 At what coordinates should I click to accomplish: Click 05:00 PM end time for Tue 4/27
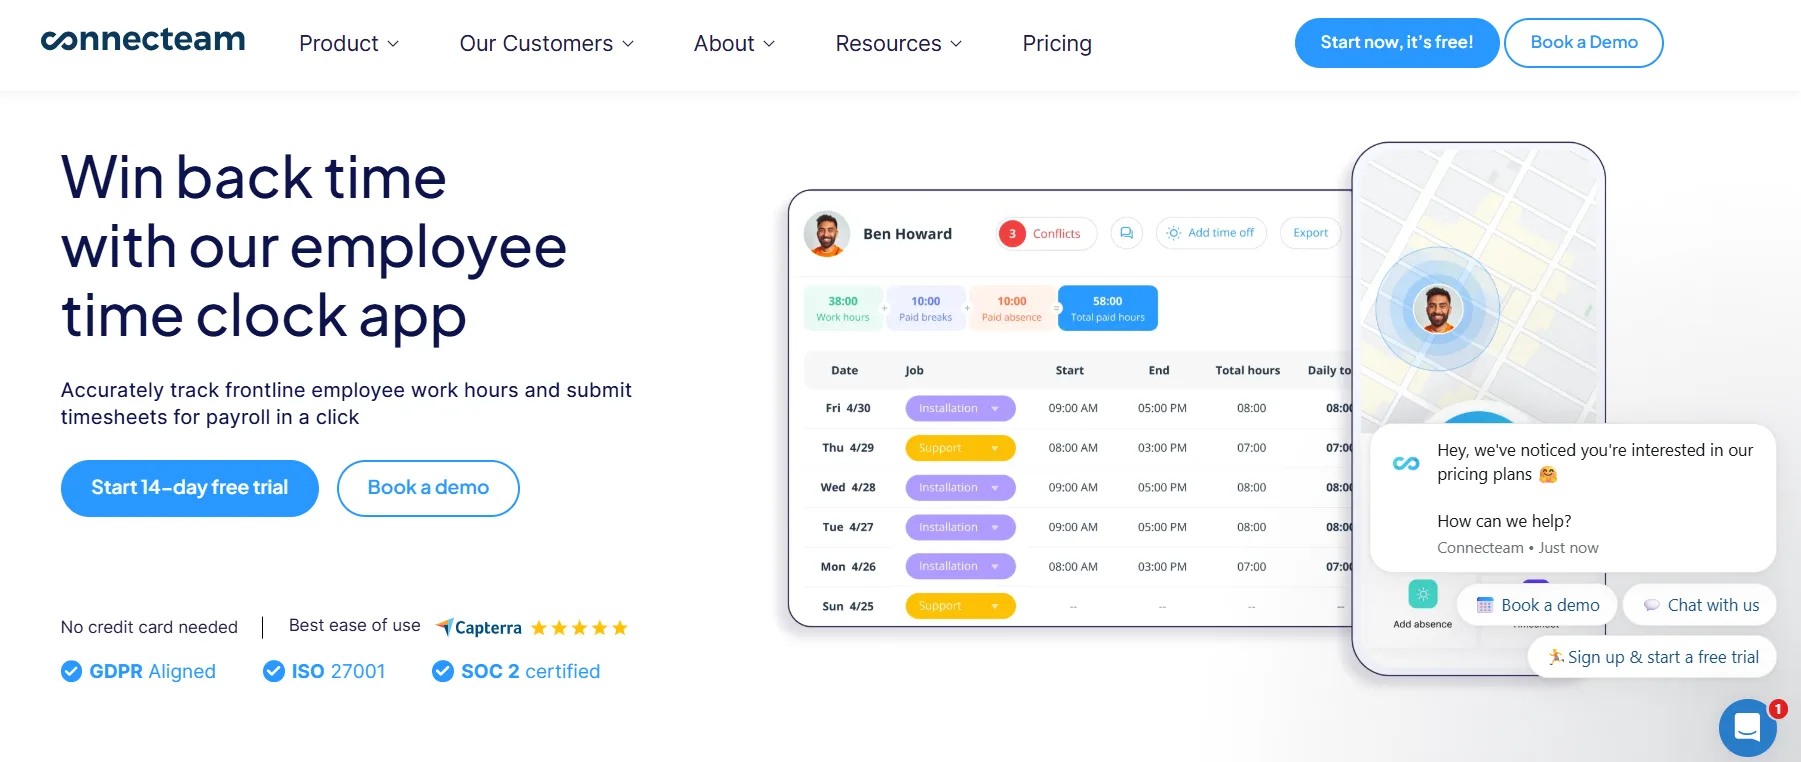[x=1162, y=527]
